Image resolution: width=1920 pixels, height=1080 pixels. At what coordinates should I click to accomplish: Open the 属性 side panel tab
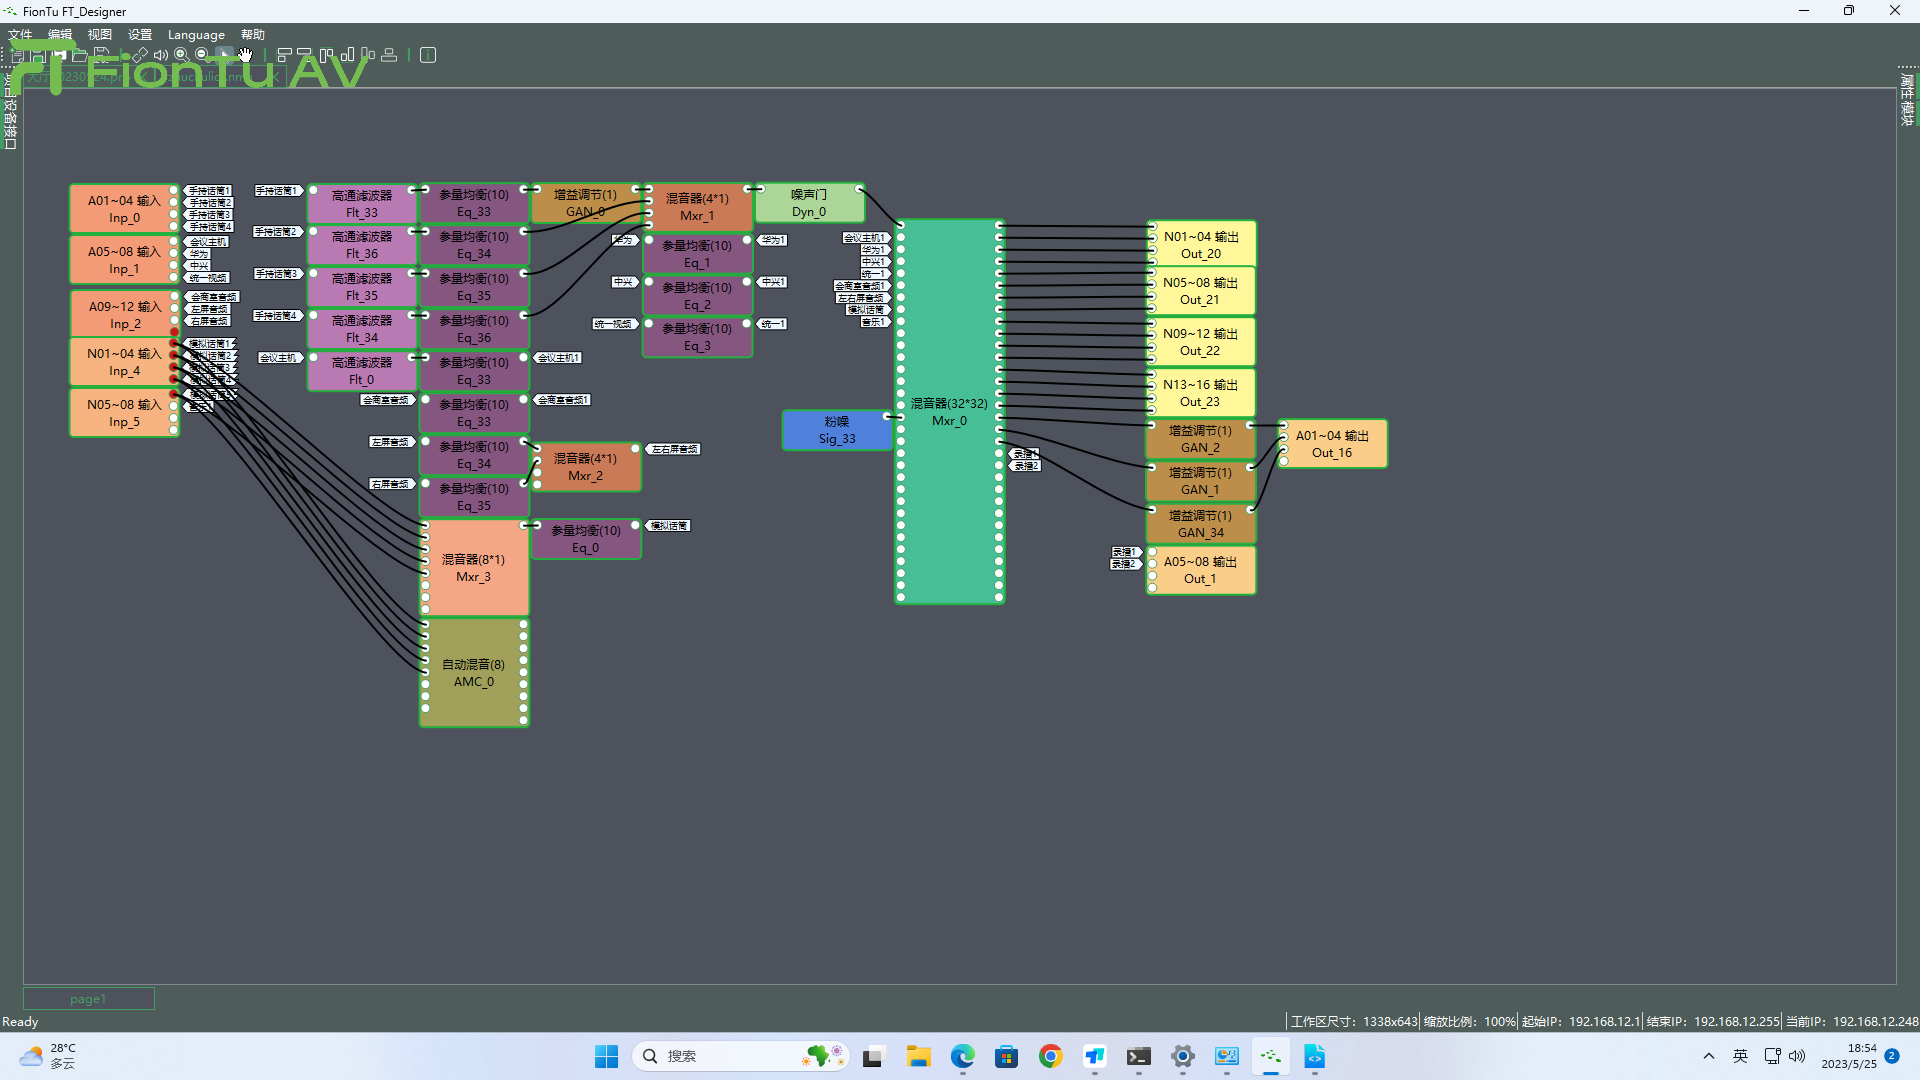coord(1907,85)
